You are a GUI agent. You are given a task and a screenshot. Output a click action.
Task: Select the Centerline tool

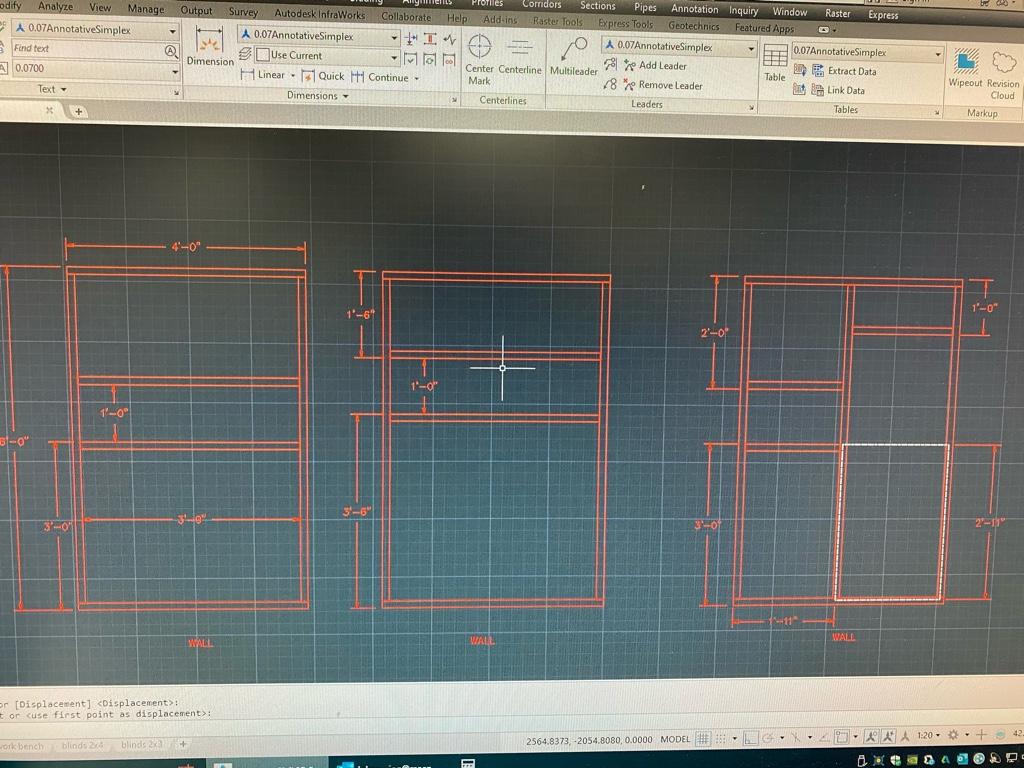tap(520, 57)
